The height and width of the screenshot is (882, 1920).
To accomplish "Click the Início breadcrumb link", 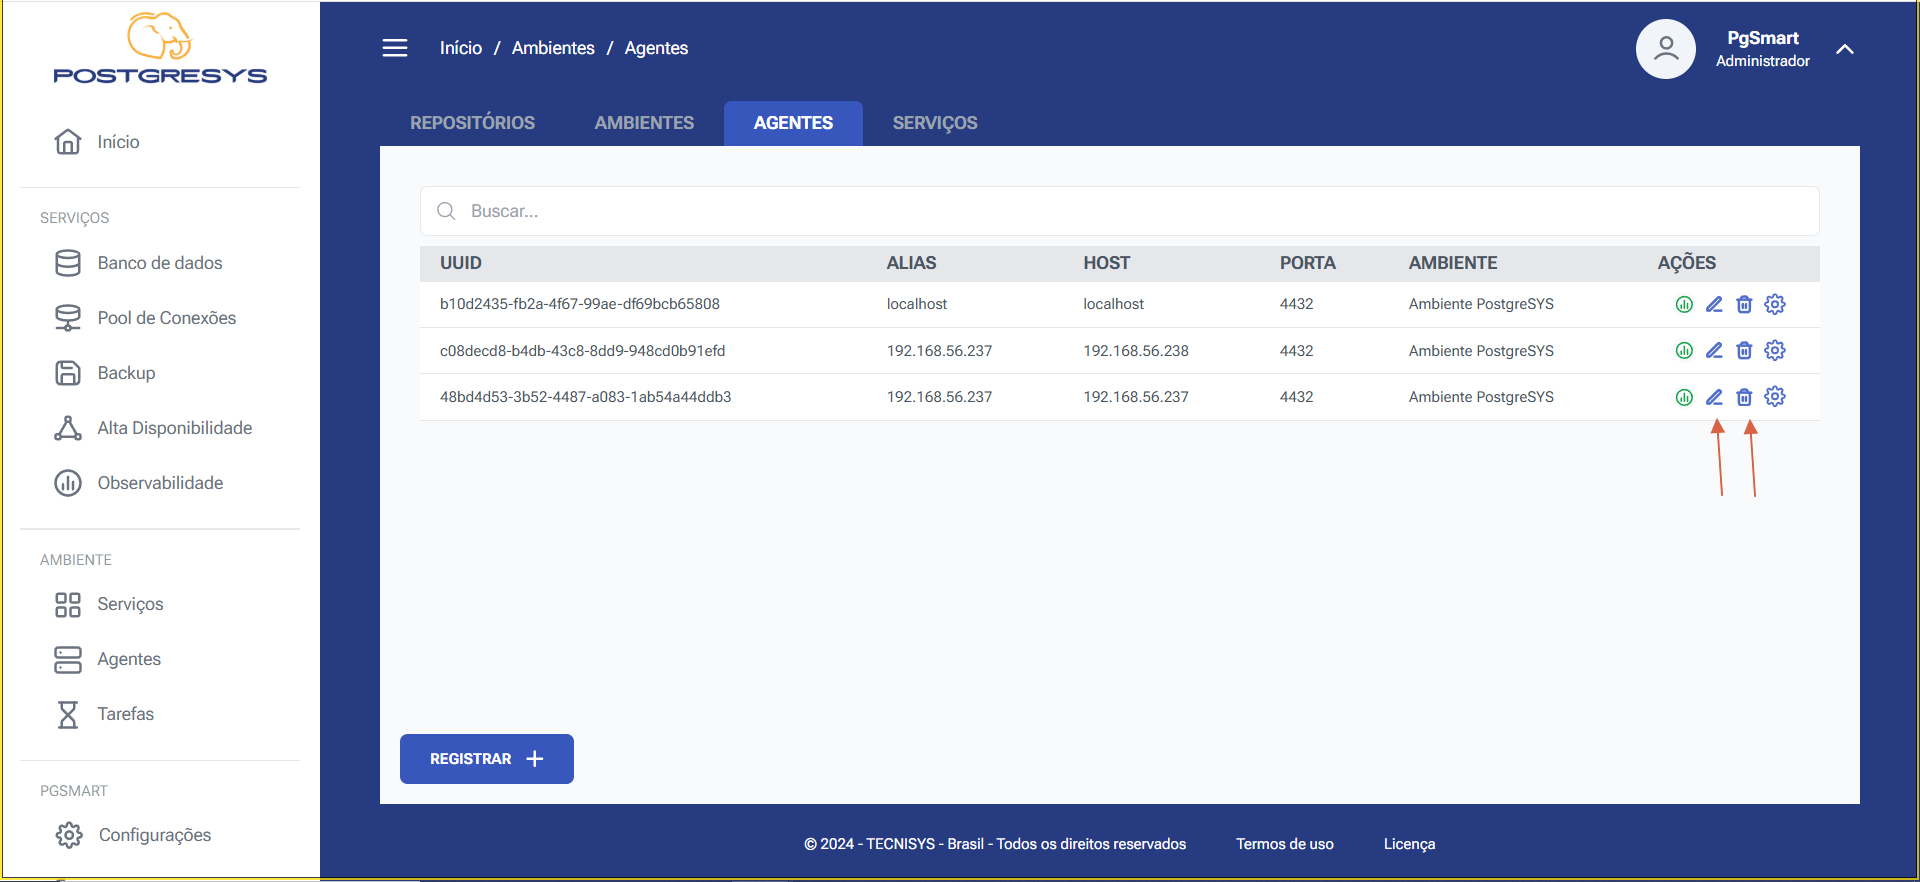I will (461, 48).
